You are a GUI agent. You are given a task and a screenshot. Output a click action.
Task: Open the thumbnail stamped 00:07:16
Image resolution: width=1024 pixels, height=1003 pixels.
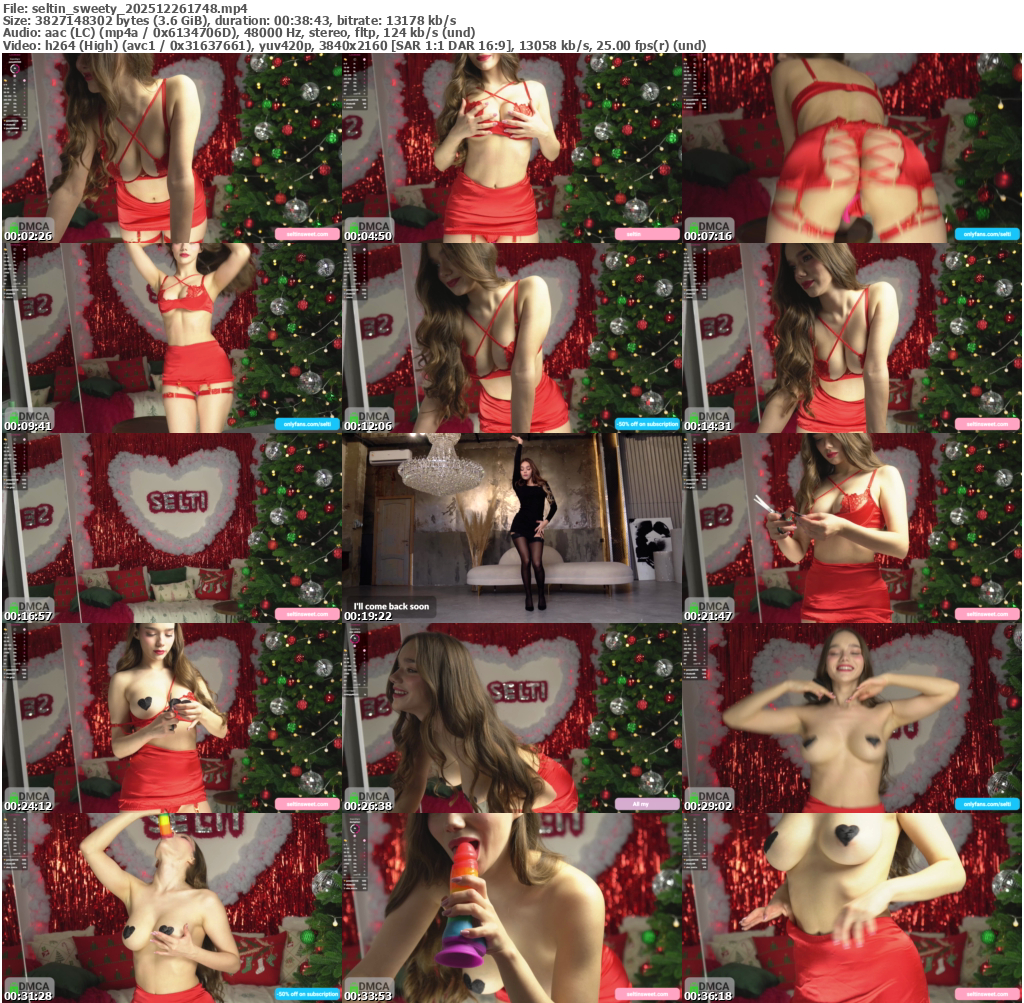click(x=852, y=148)
